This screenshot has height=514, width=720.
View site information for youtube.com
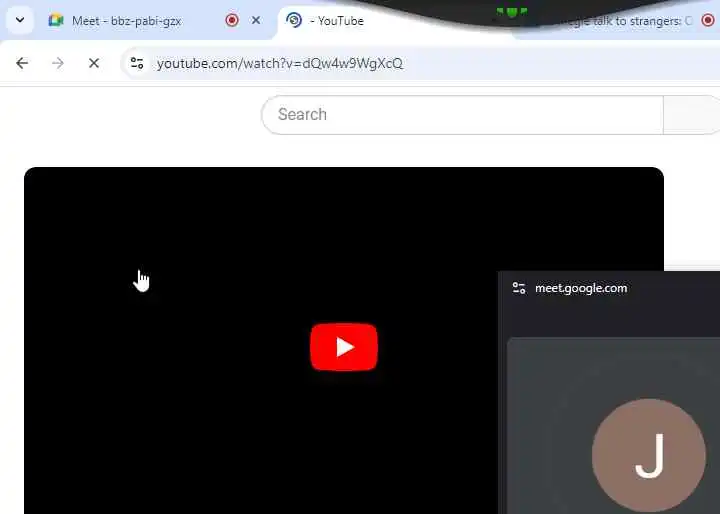click(x=137, y=63)
